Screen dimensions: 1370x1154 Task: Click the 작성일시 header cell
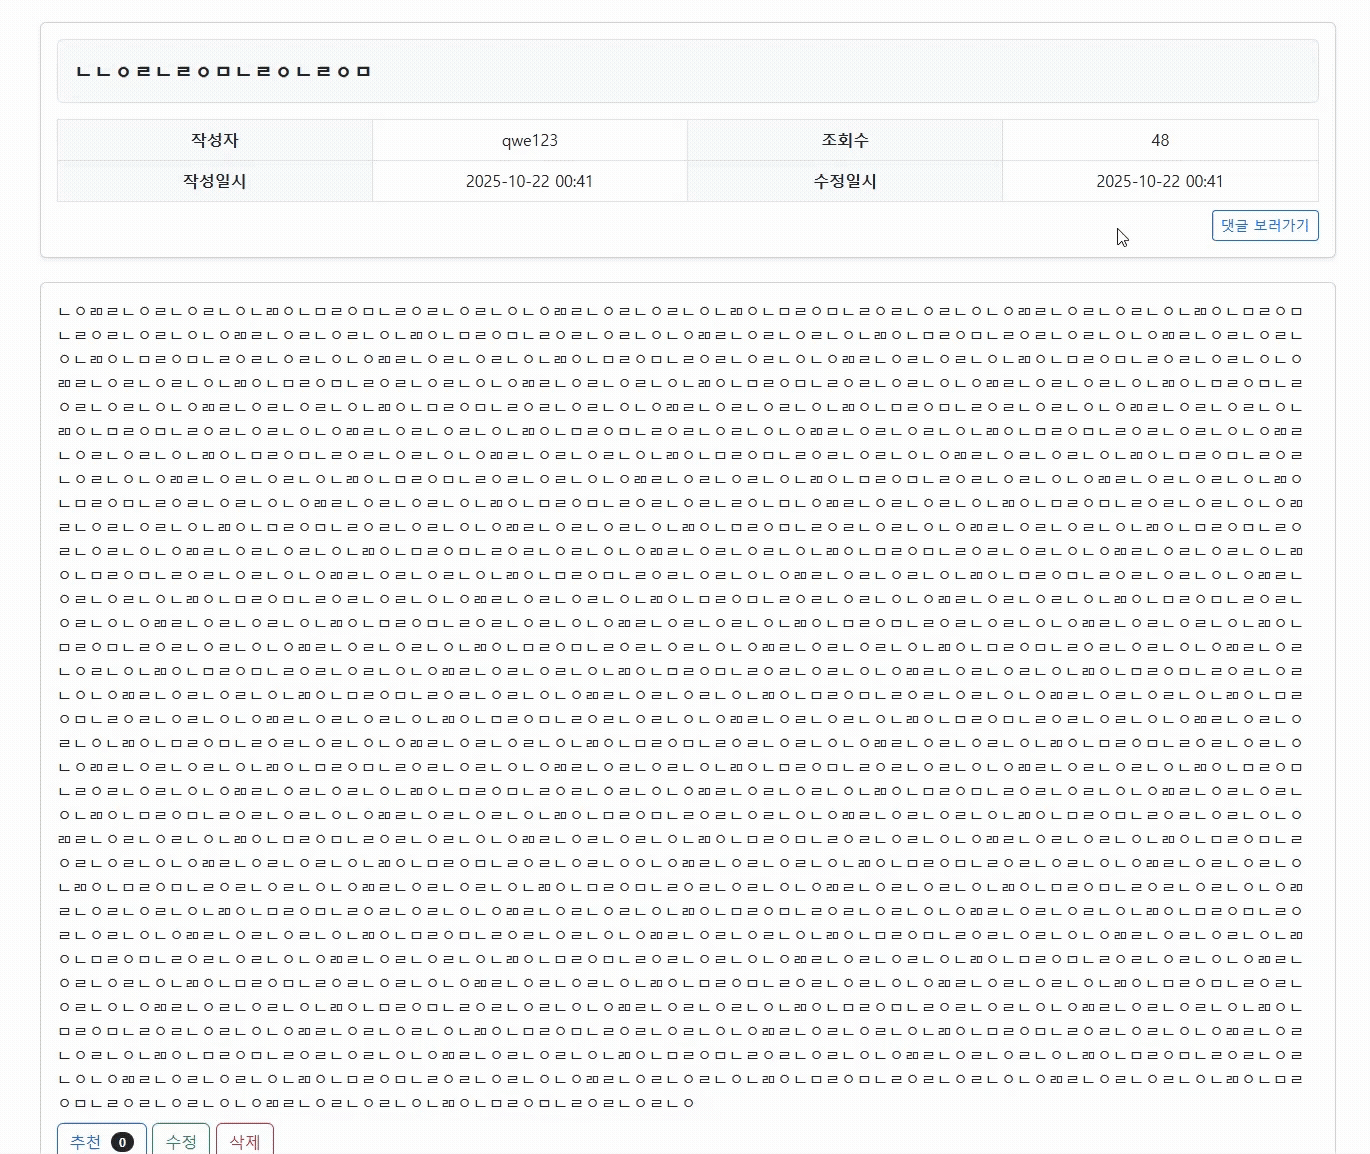215,181
